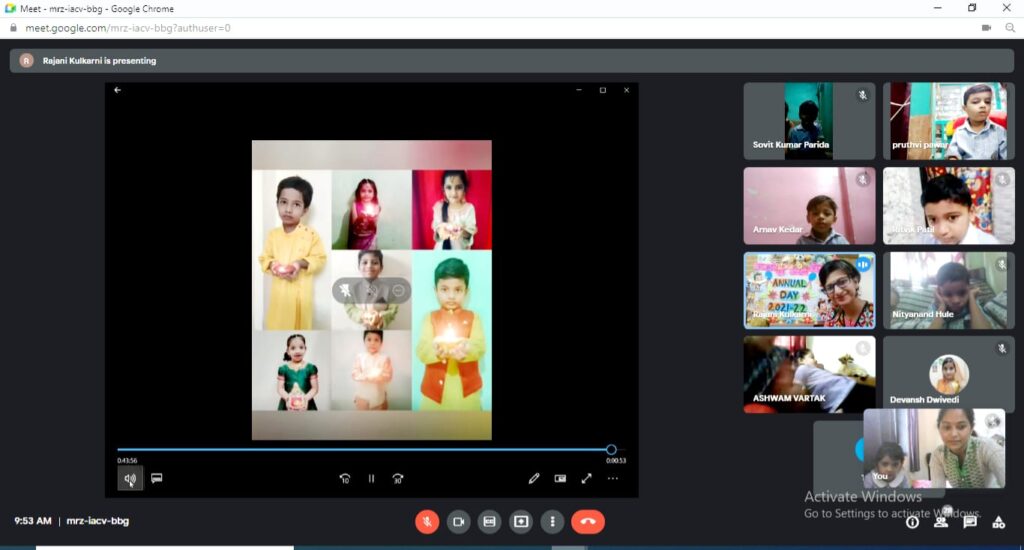The image size is (1024, 550).
Task: Leave the call with the red hang-up button
Action: pos(588,521)
